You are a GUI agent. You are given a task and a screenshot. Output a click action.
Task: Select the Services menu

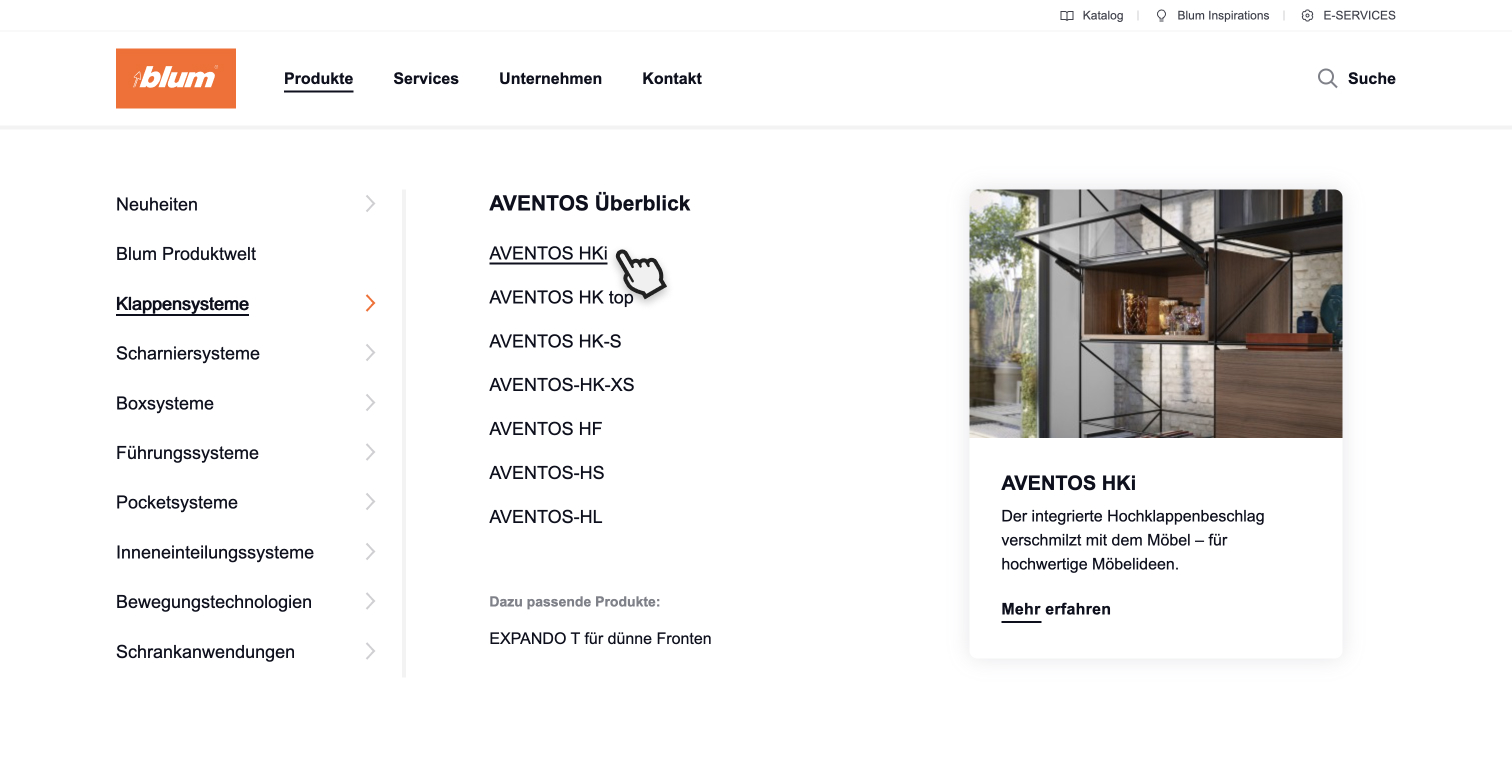(x=426, y=78)
